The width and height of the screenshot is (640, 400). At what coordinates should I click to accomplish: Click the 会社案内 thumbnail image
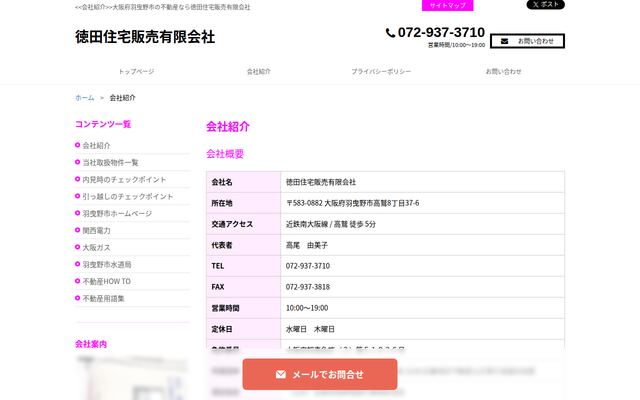tap(132, 378)
